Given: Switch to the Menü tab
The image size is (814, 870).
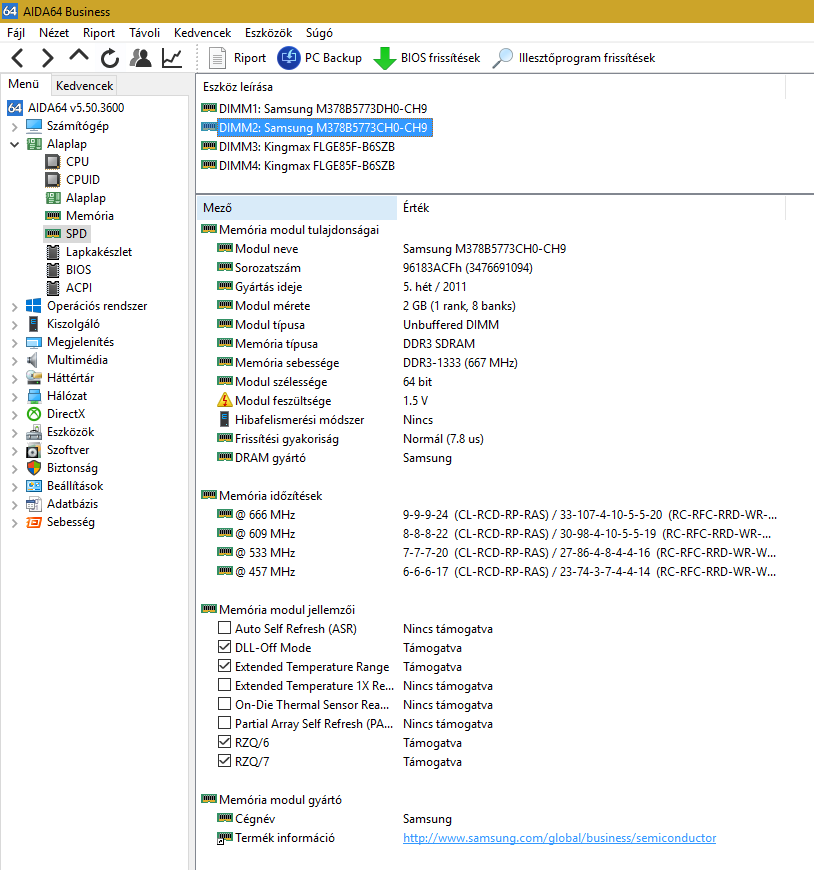Looking at the screenshot, I should [x=23, y=84].
